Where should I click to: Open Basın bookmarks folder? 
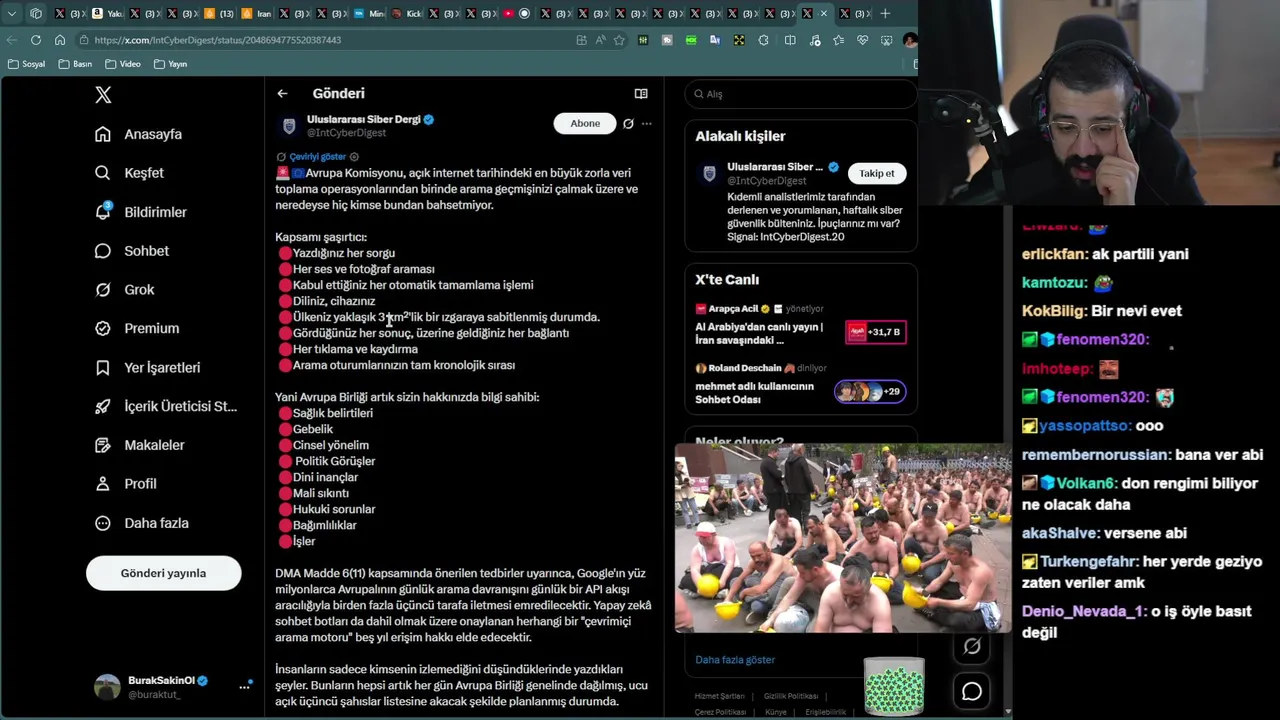(76, 64)
